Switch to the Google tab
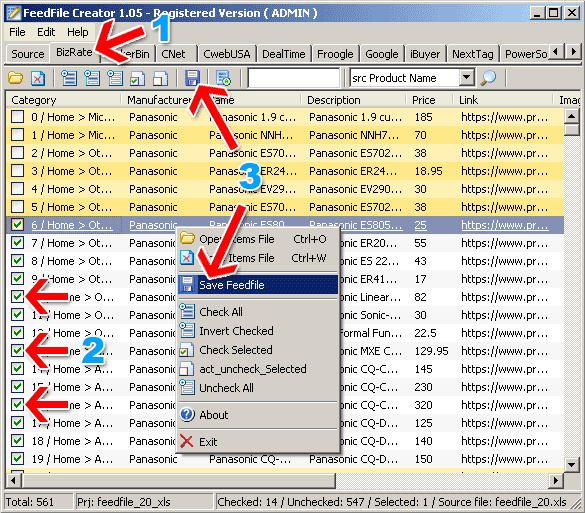 click(x=382, y=54)
